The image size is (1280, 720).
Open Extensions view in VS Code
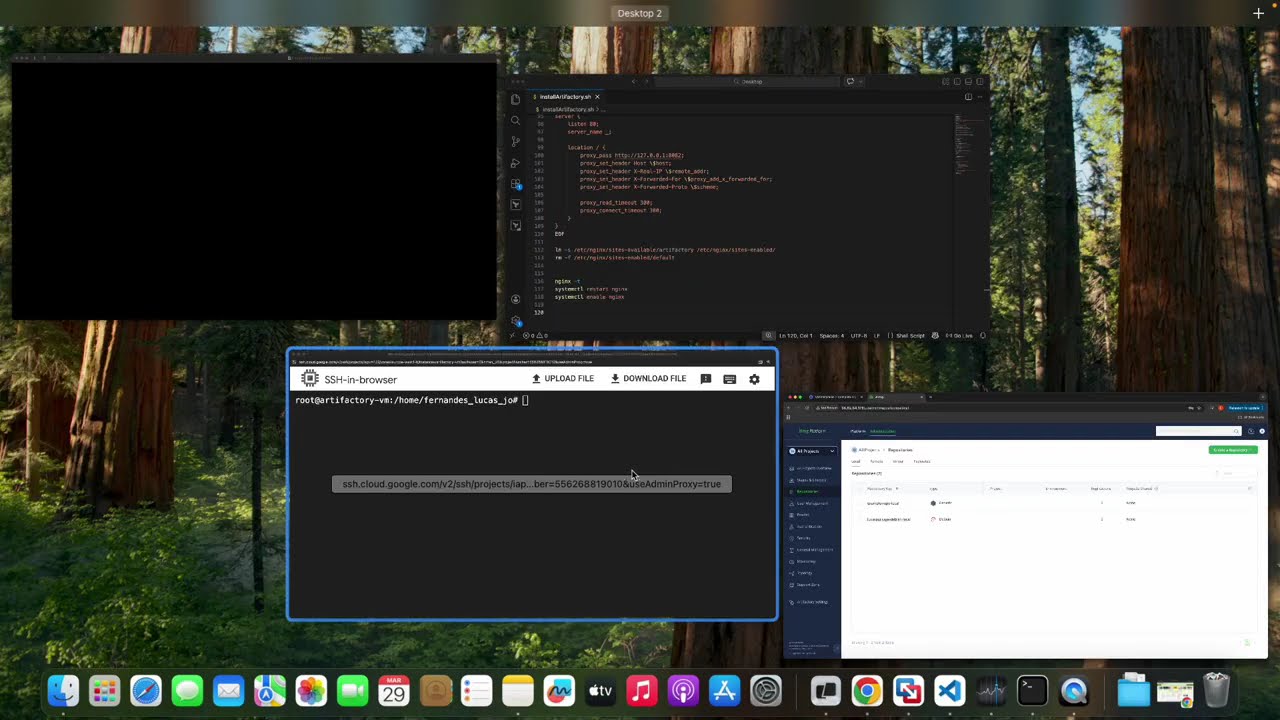point(515,184)
